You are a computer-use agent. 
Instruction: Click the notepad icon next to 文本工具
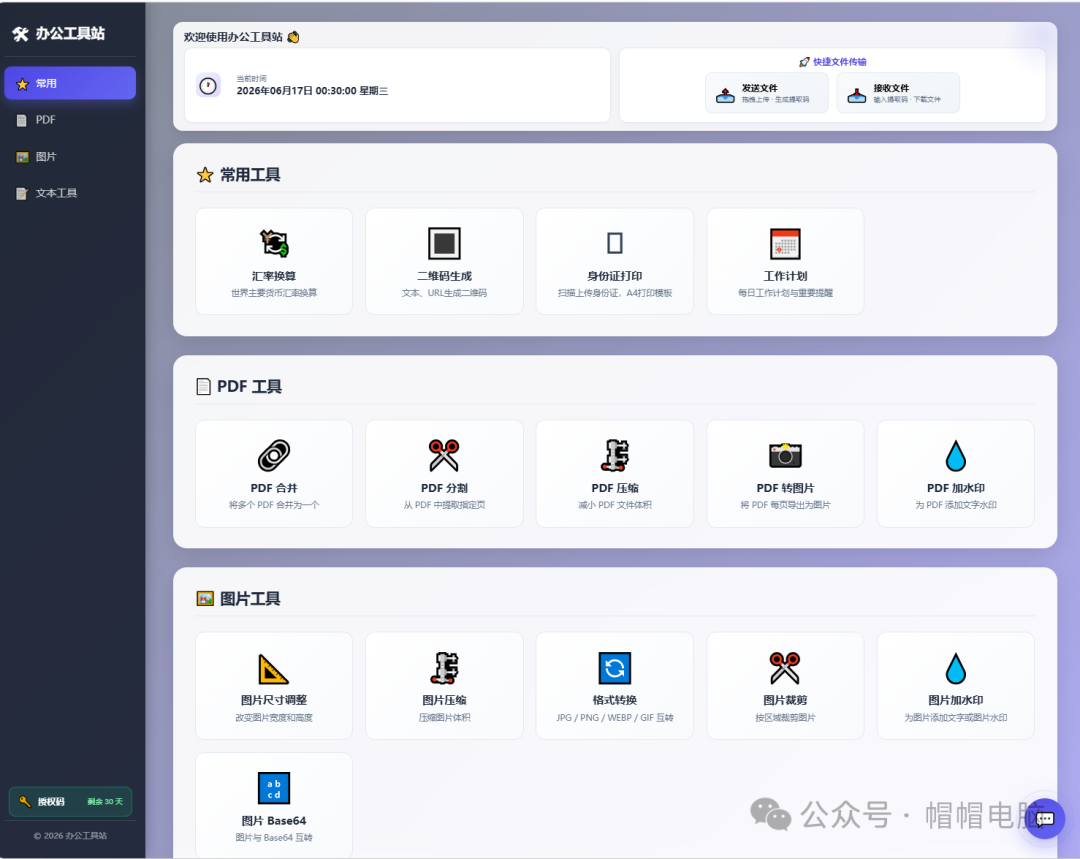coord(22,194)
